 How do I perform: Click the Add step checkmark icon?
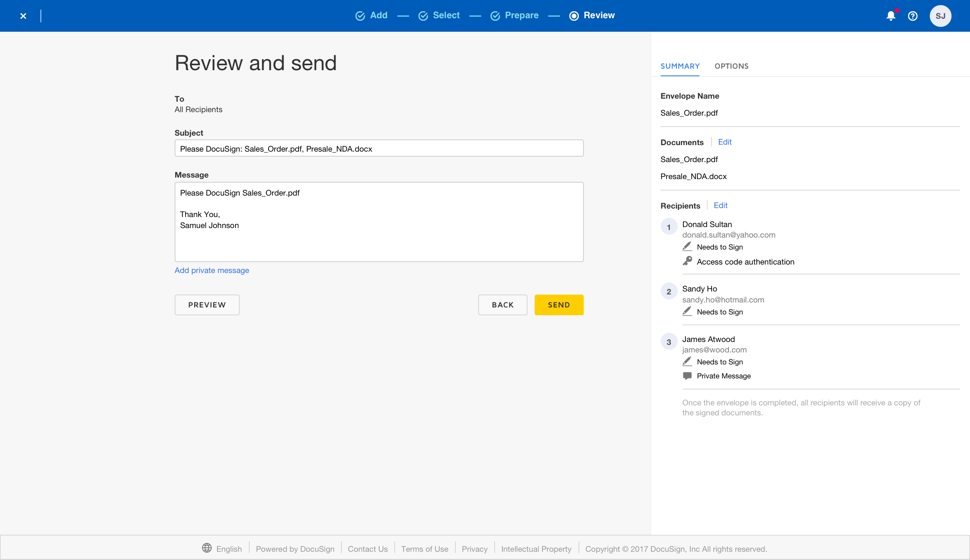[x=360, y=16]
